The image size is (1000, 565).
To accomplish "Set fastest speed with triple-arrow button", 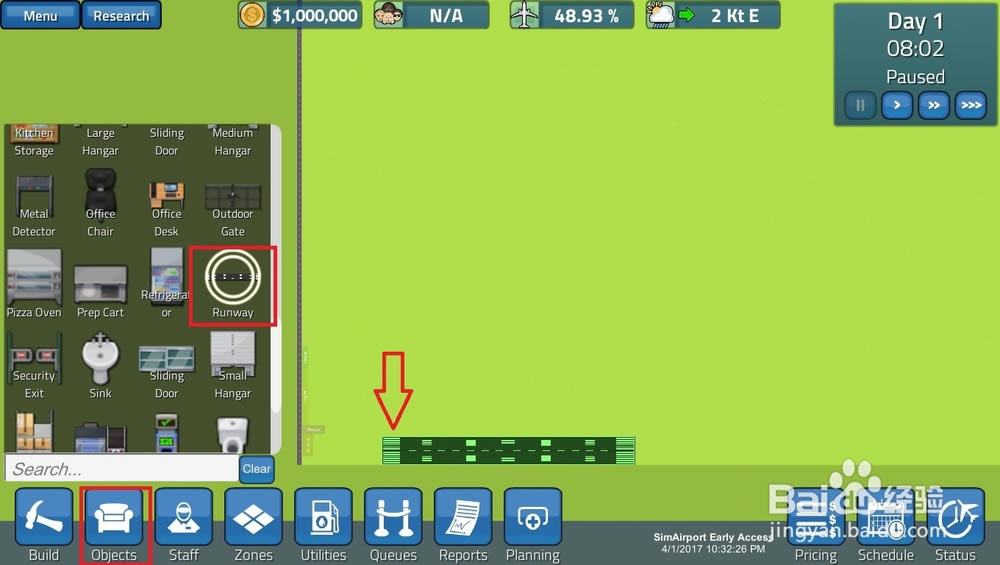I will pos(970,105).
